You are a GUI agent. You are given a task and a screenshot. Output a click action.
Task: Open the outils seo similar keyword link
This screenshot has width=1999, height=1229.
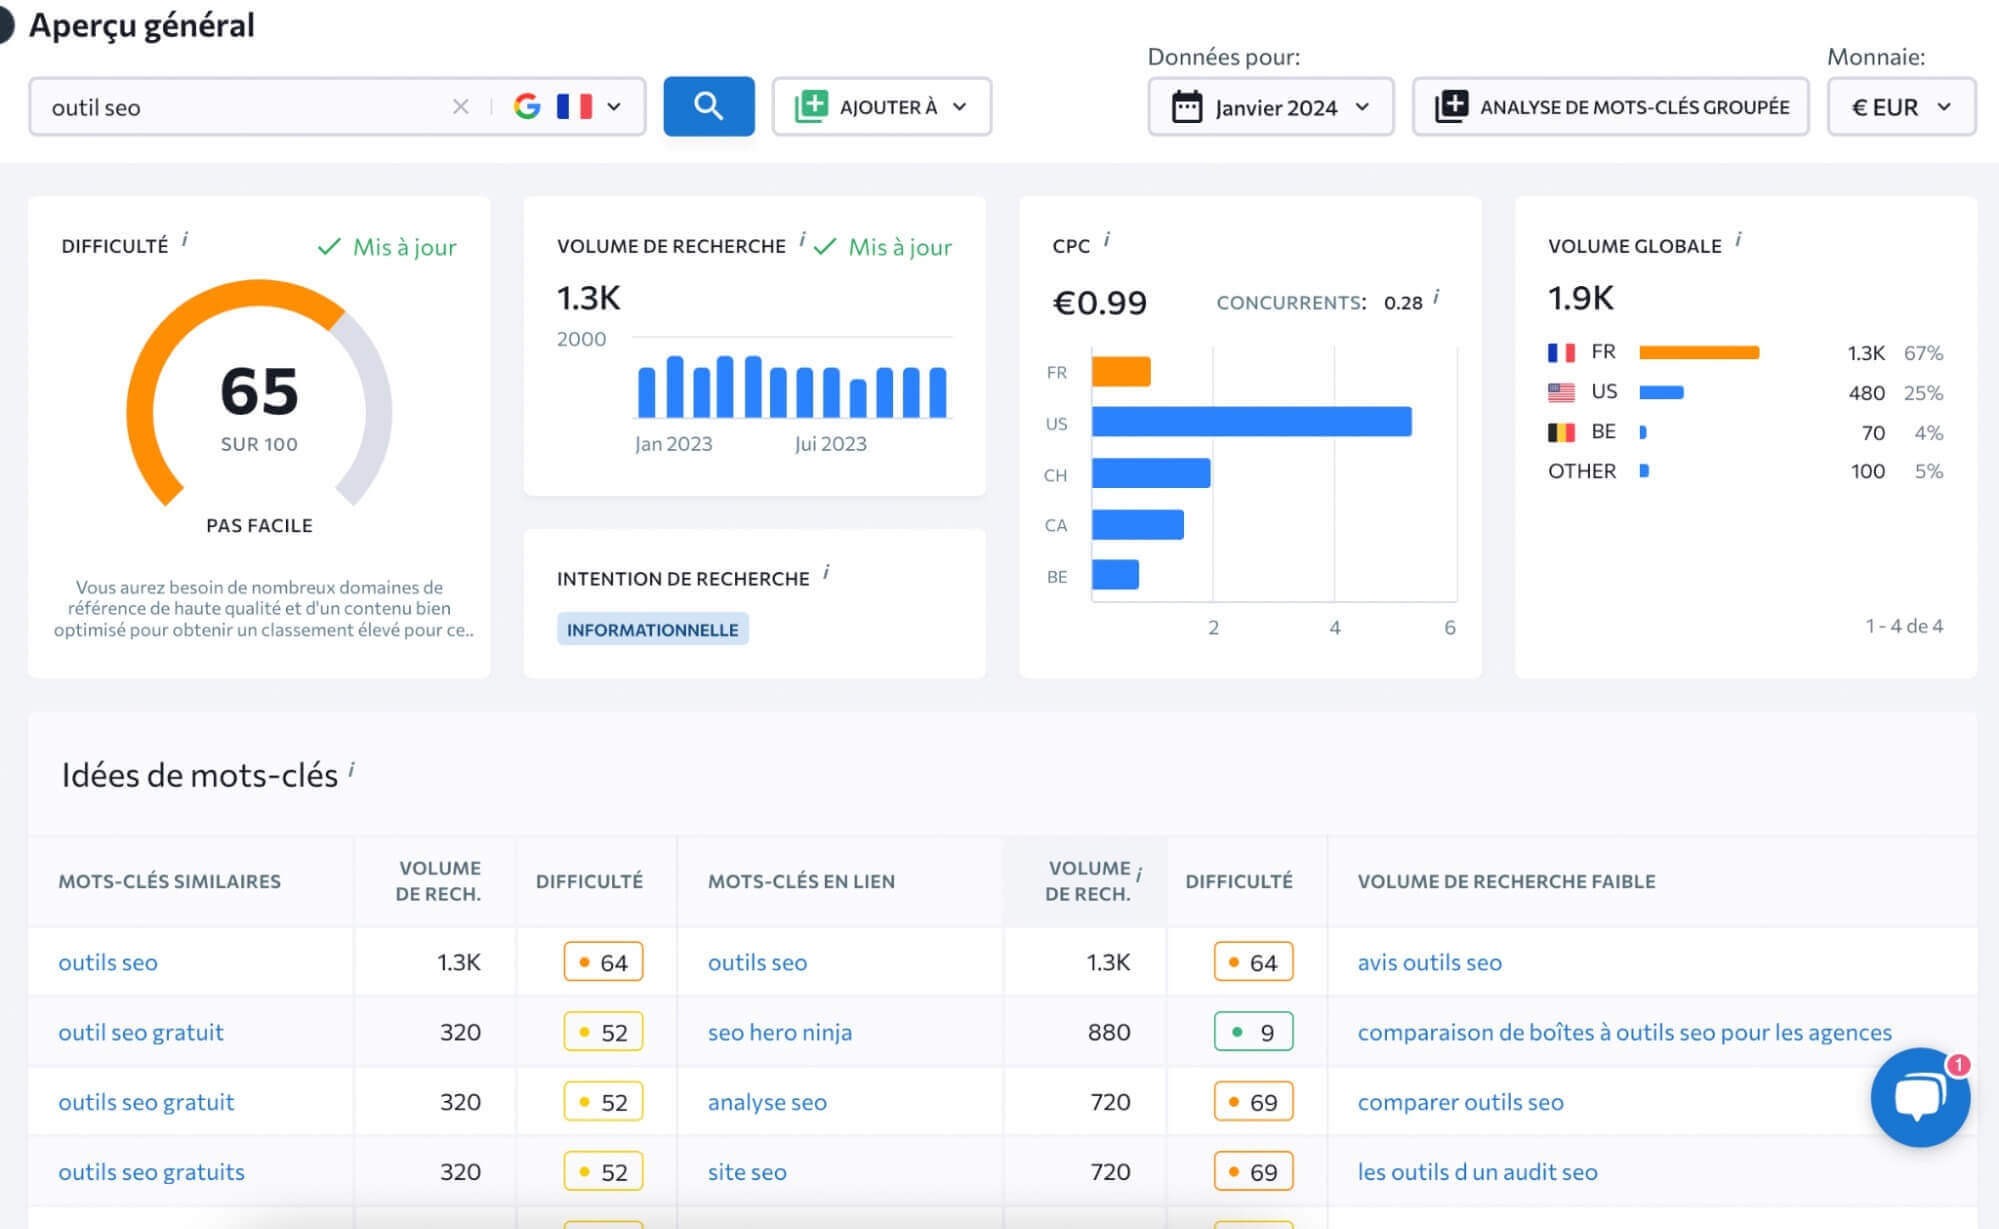click(x=108, y=962)
